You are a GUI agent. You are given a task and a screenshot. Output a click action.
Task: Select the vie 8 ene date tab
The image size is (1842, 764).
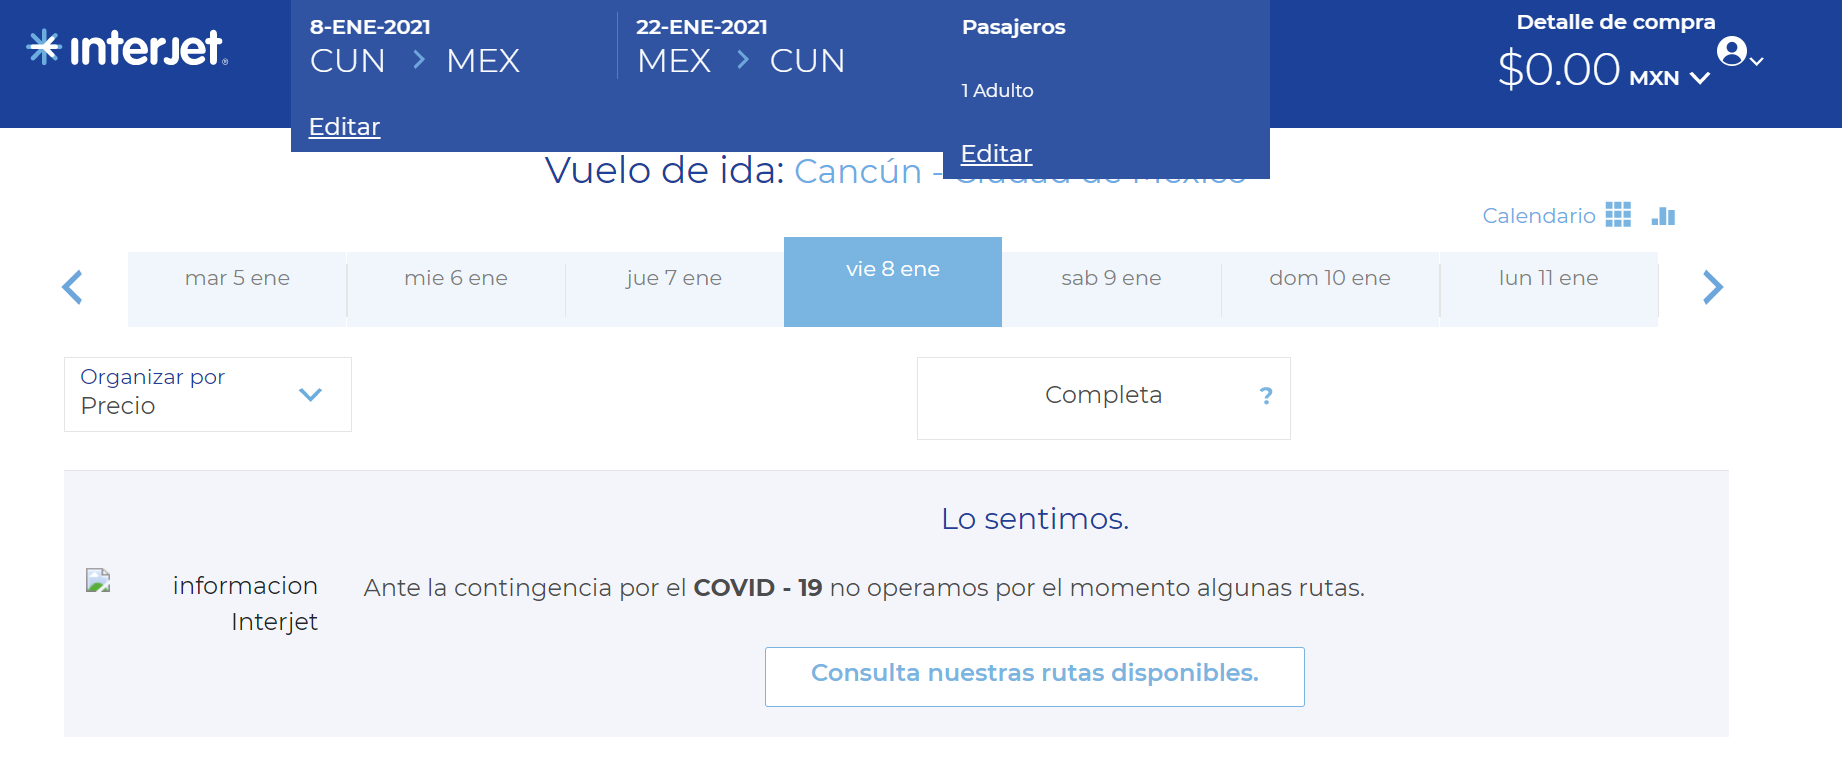(x=893, y=282)
